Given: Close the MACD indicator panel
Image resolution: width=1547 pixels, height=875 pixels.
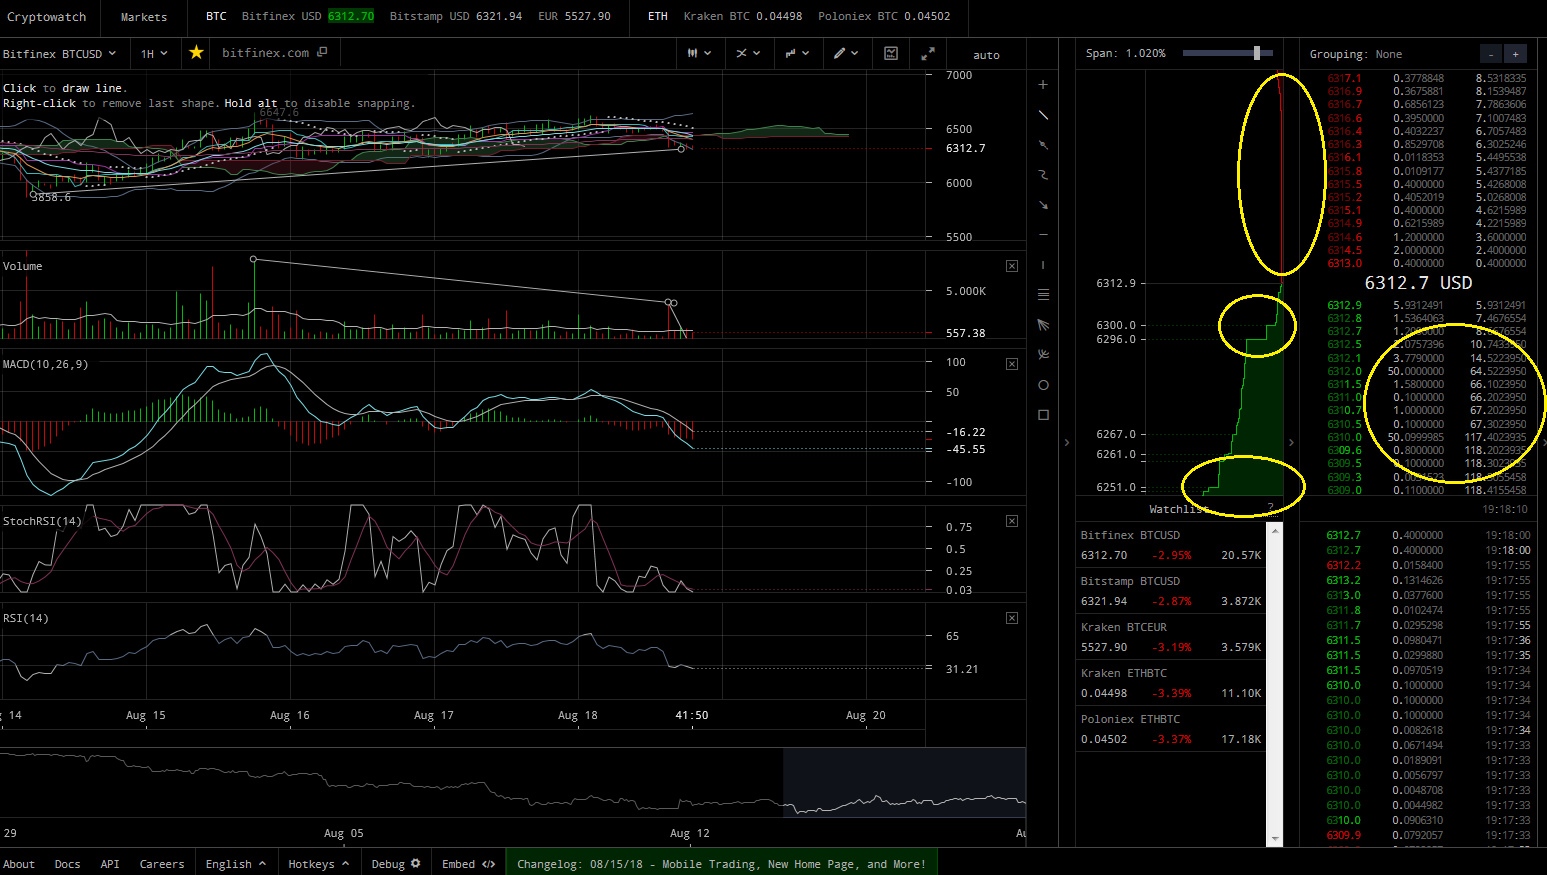Looking at the screenshot, I should (1012, 364).
